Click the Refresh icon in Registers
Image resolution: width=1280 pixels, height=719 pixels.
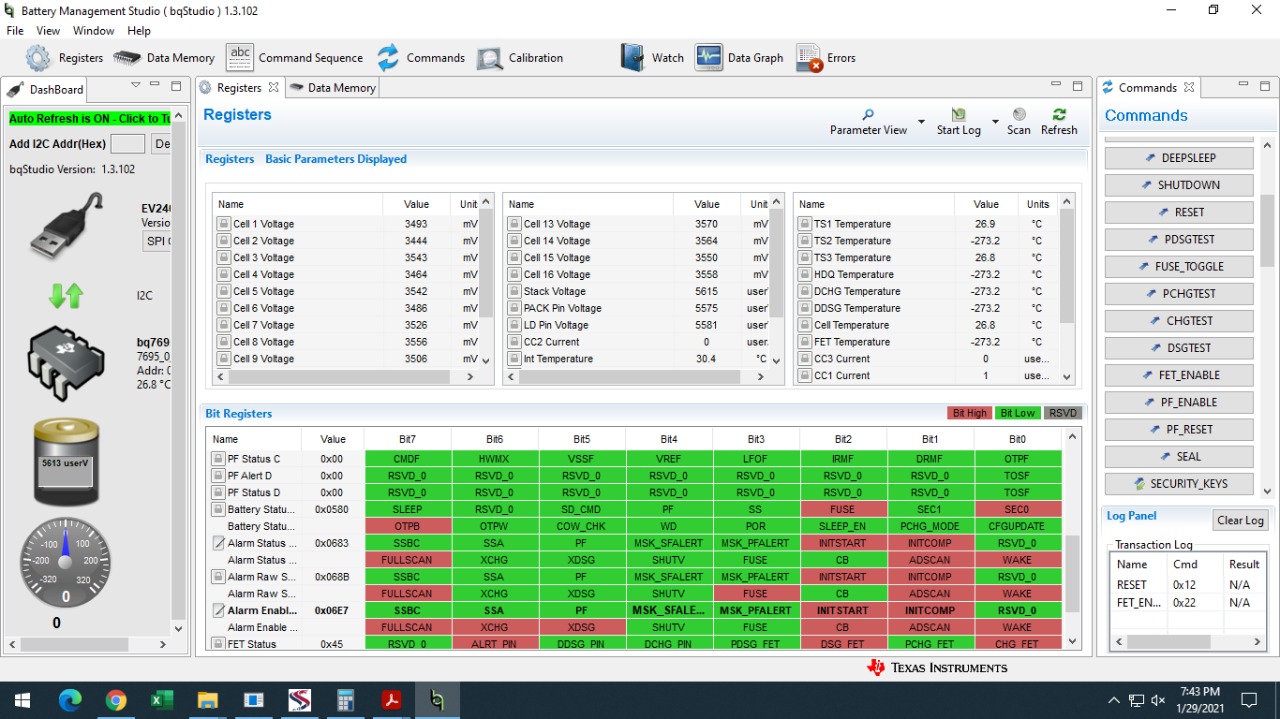click(1059, 115)
